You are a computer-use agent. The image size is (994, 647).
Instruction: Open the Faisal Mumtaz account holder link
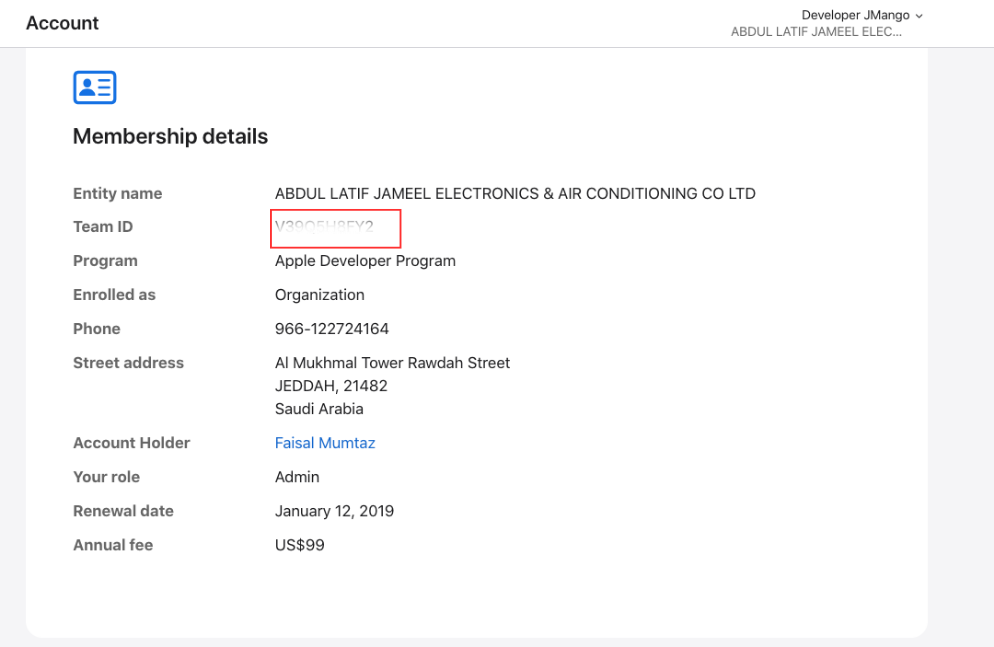tap(325, 443)
